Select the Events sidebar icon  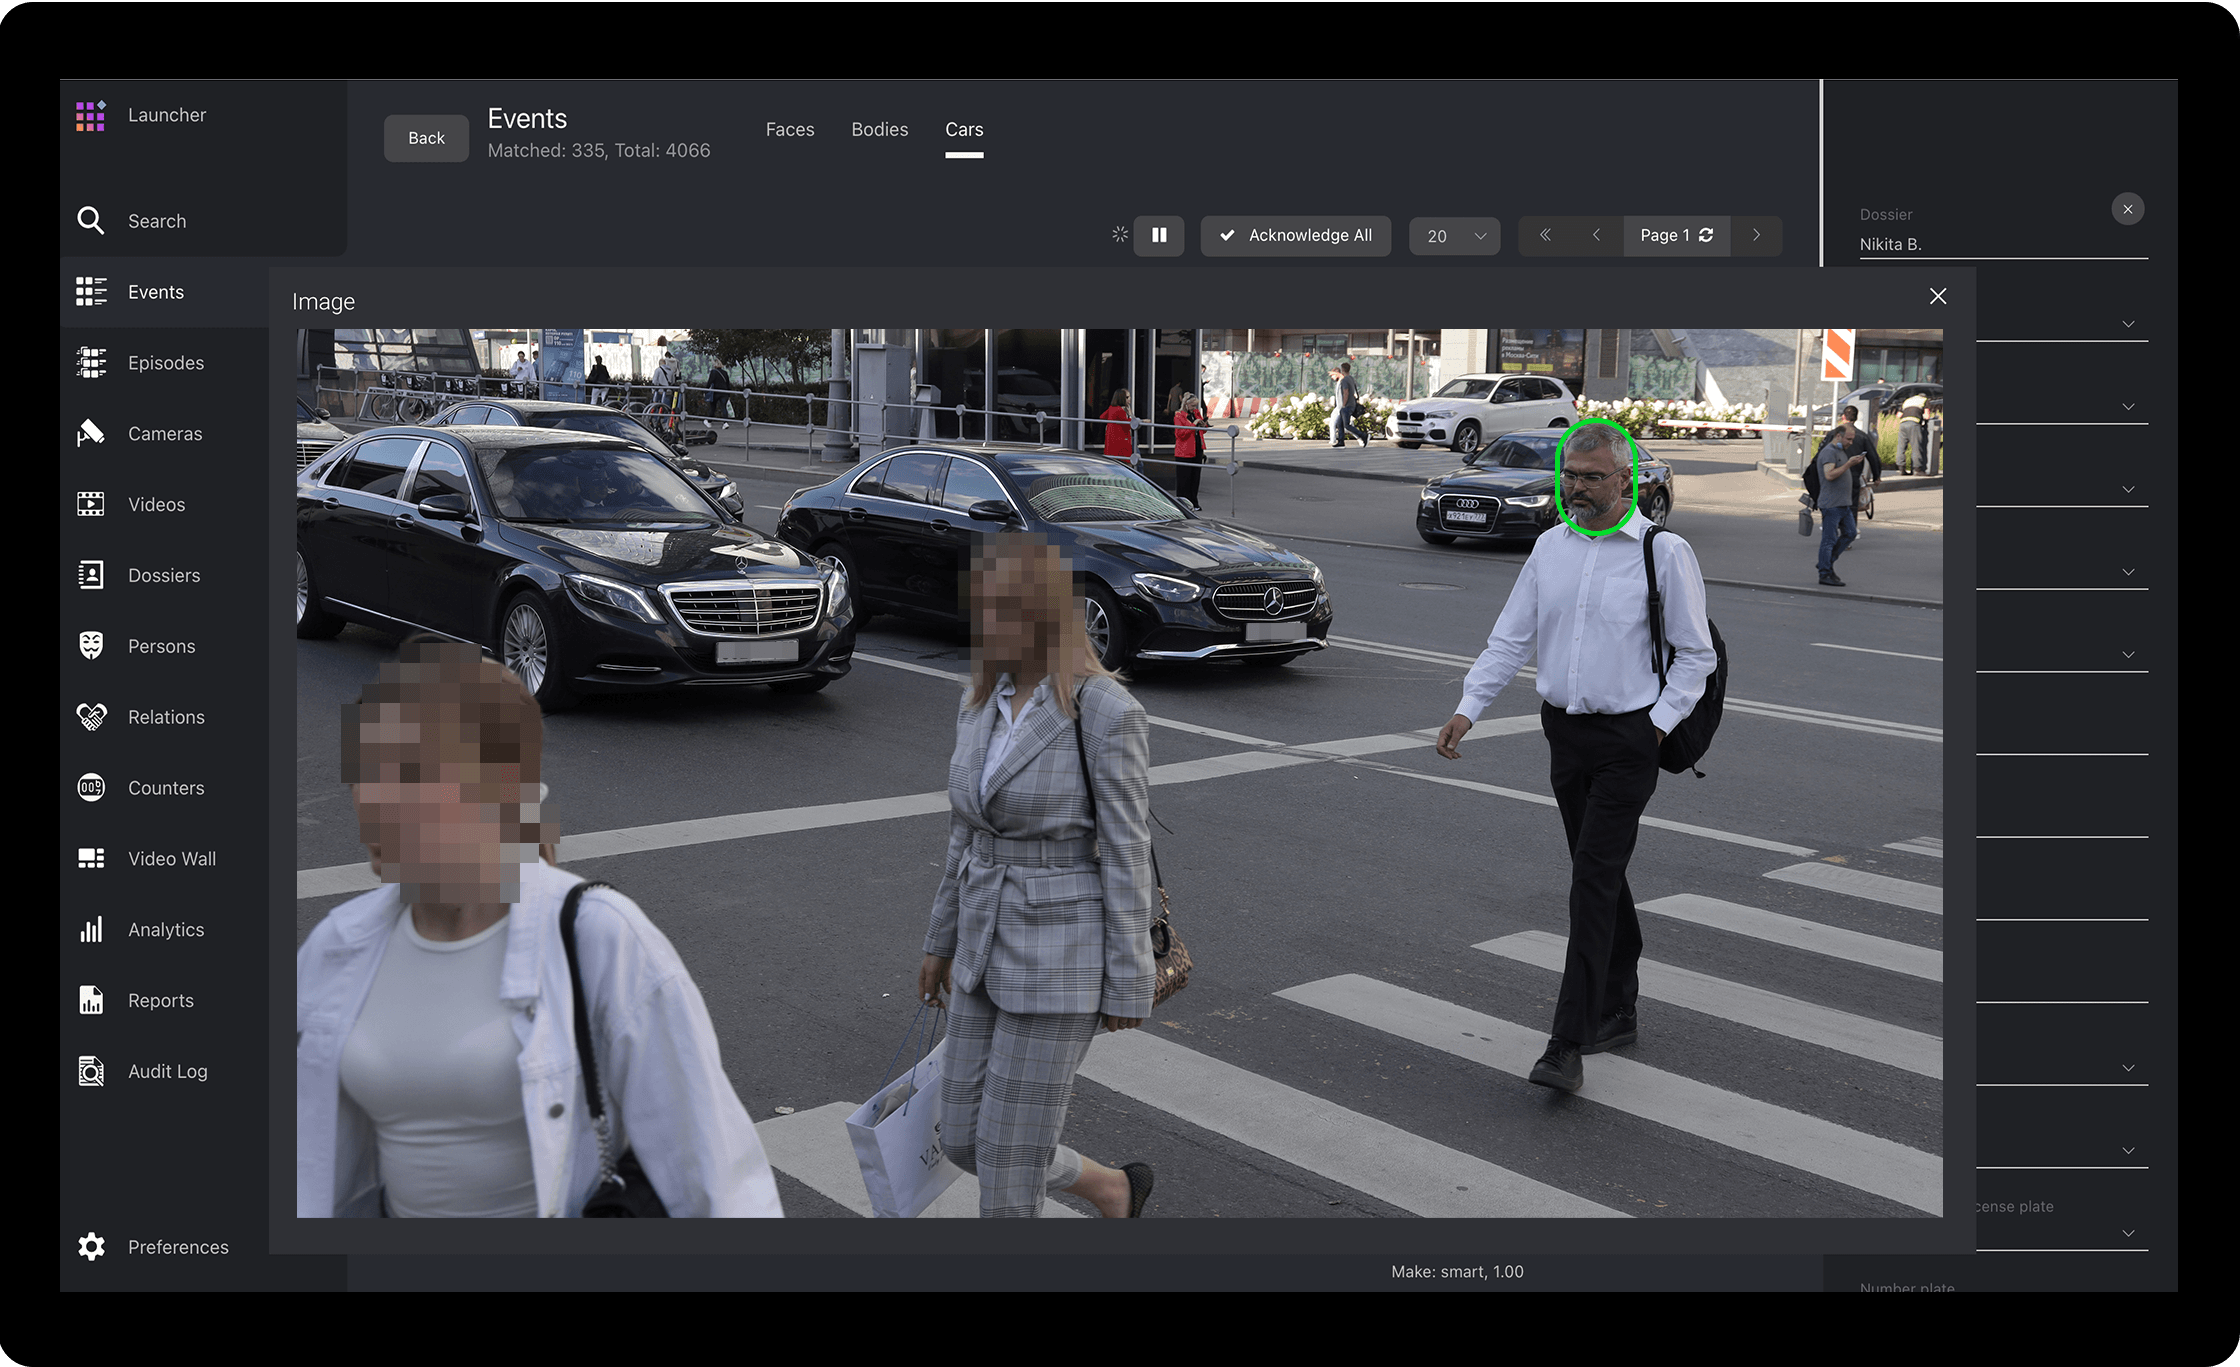coord(91,292)
